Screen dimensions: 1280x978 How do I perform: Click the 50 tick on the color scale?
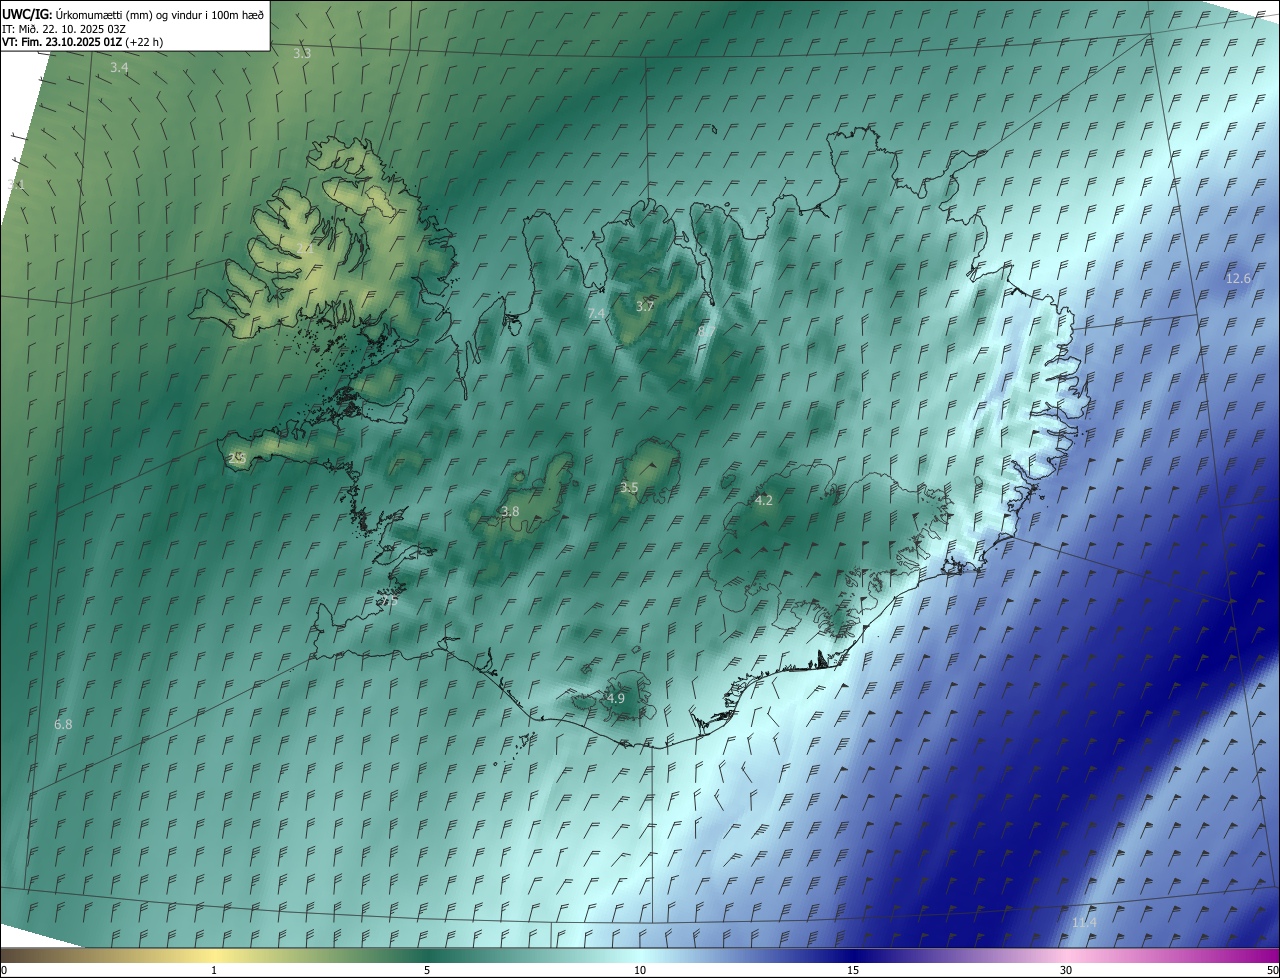1272,970
